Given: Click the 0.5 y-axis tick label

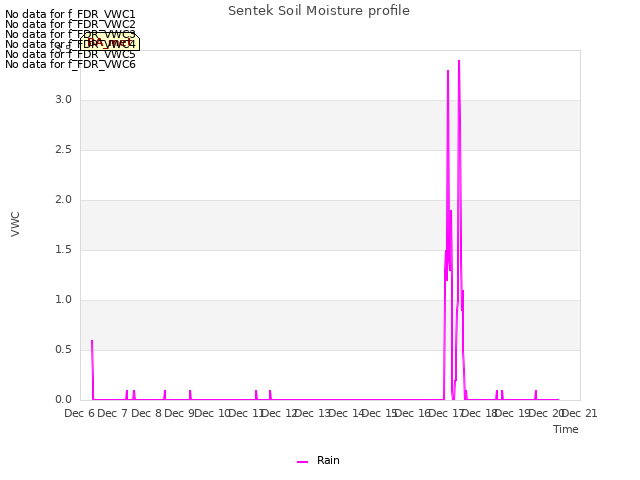Looking at the screenshot, I should click(x=64, y=350).
